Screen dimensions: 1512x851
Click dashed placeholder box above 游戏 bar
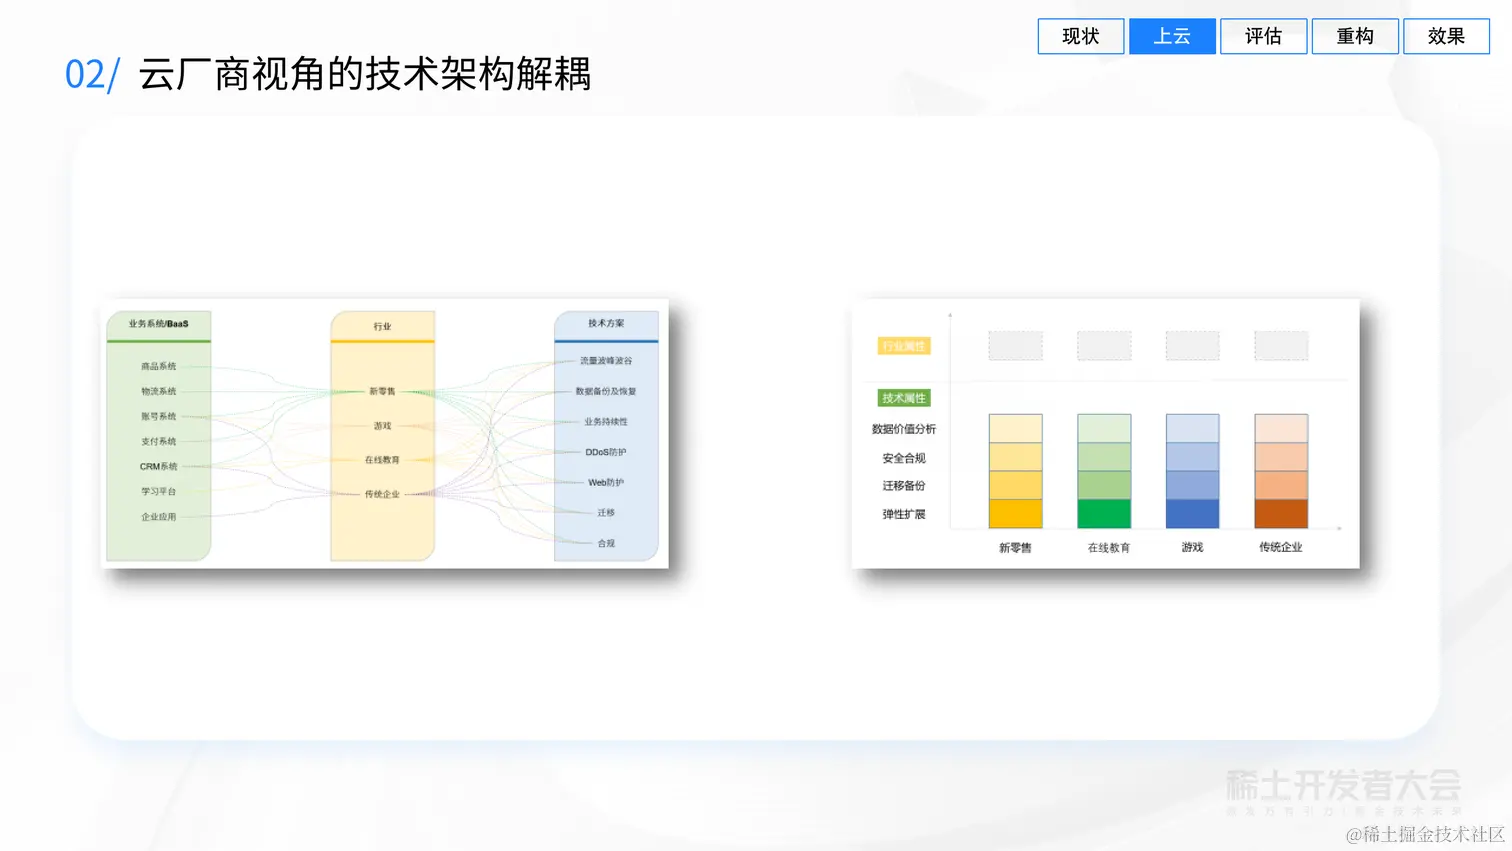(1192, 346)
